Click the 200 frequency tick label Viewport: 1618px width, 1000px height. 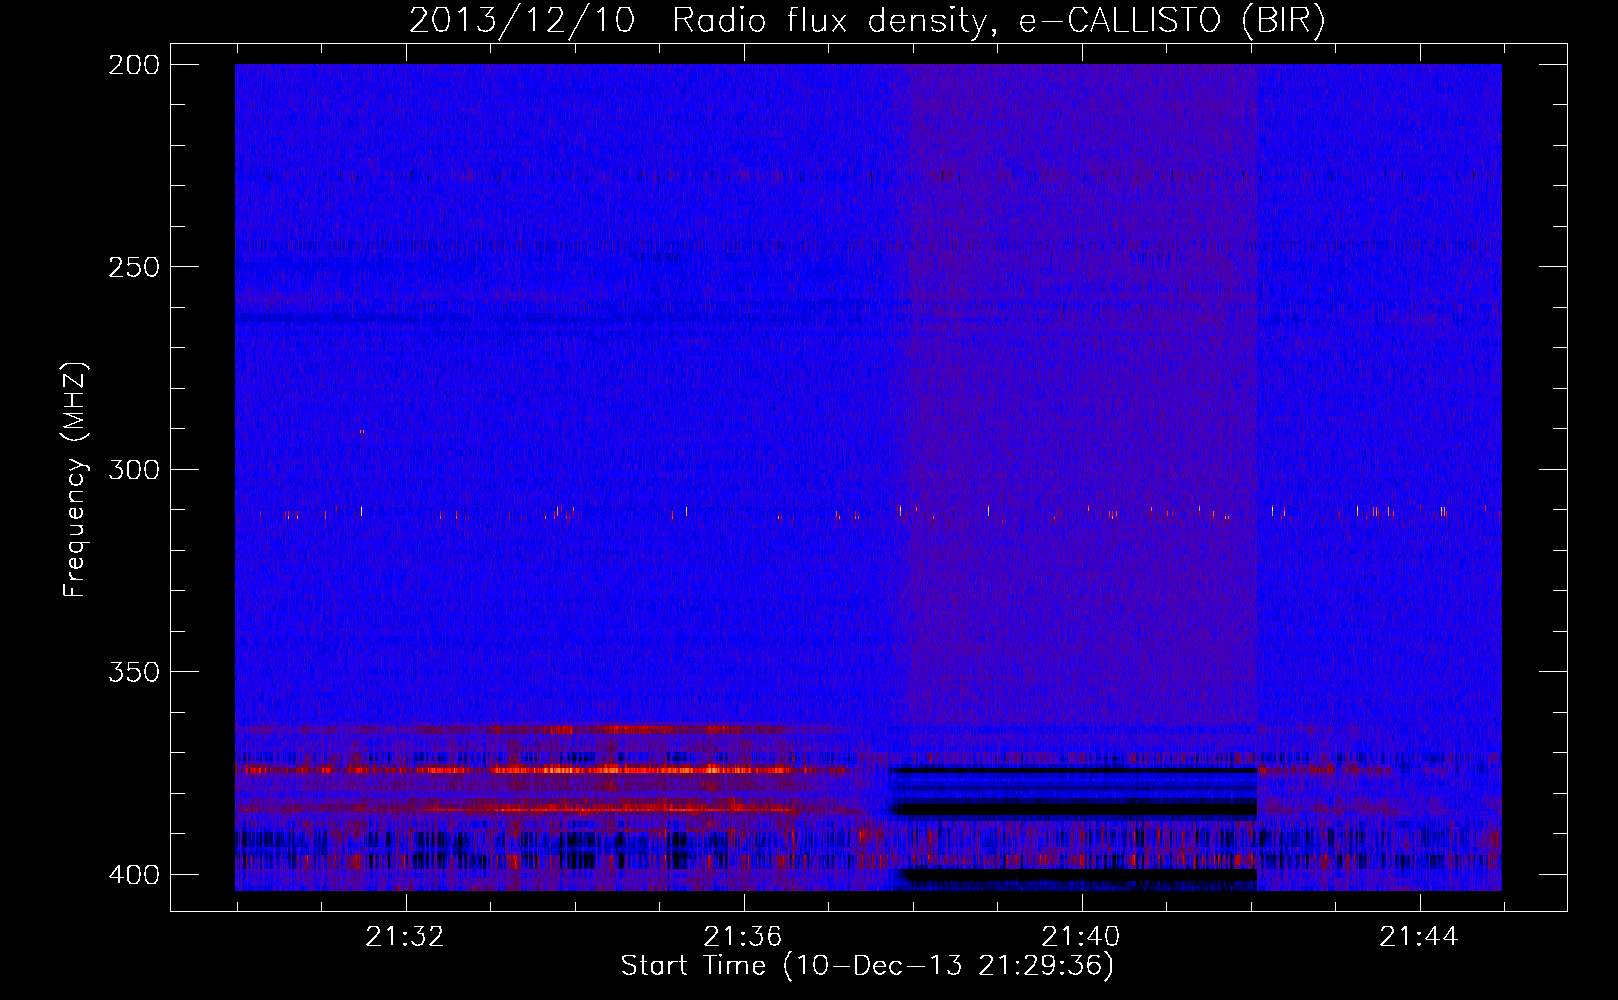134,65
